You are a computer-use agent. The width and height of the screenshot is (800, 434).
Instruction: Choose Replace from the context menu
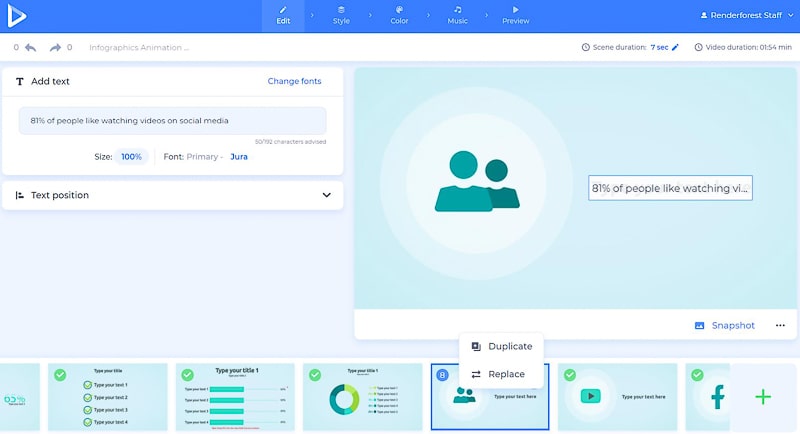tap(497, 374)
